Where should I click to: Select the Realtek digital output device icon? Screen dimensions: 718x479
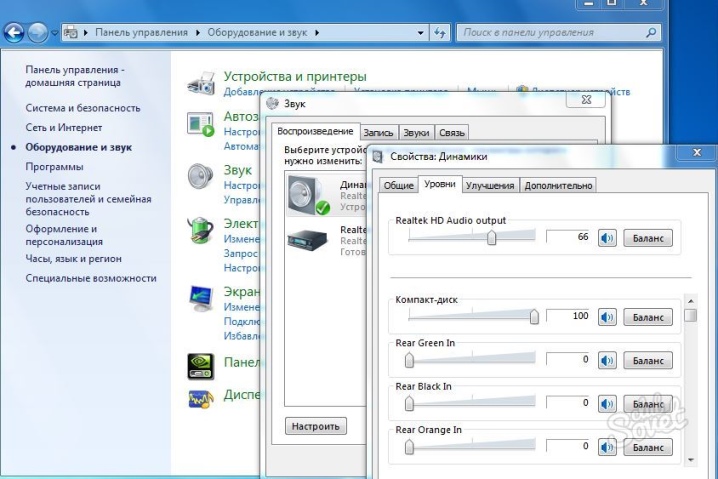coord(307,240)
